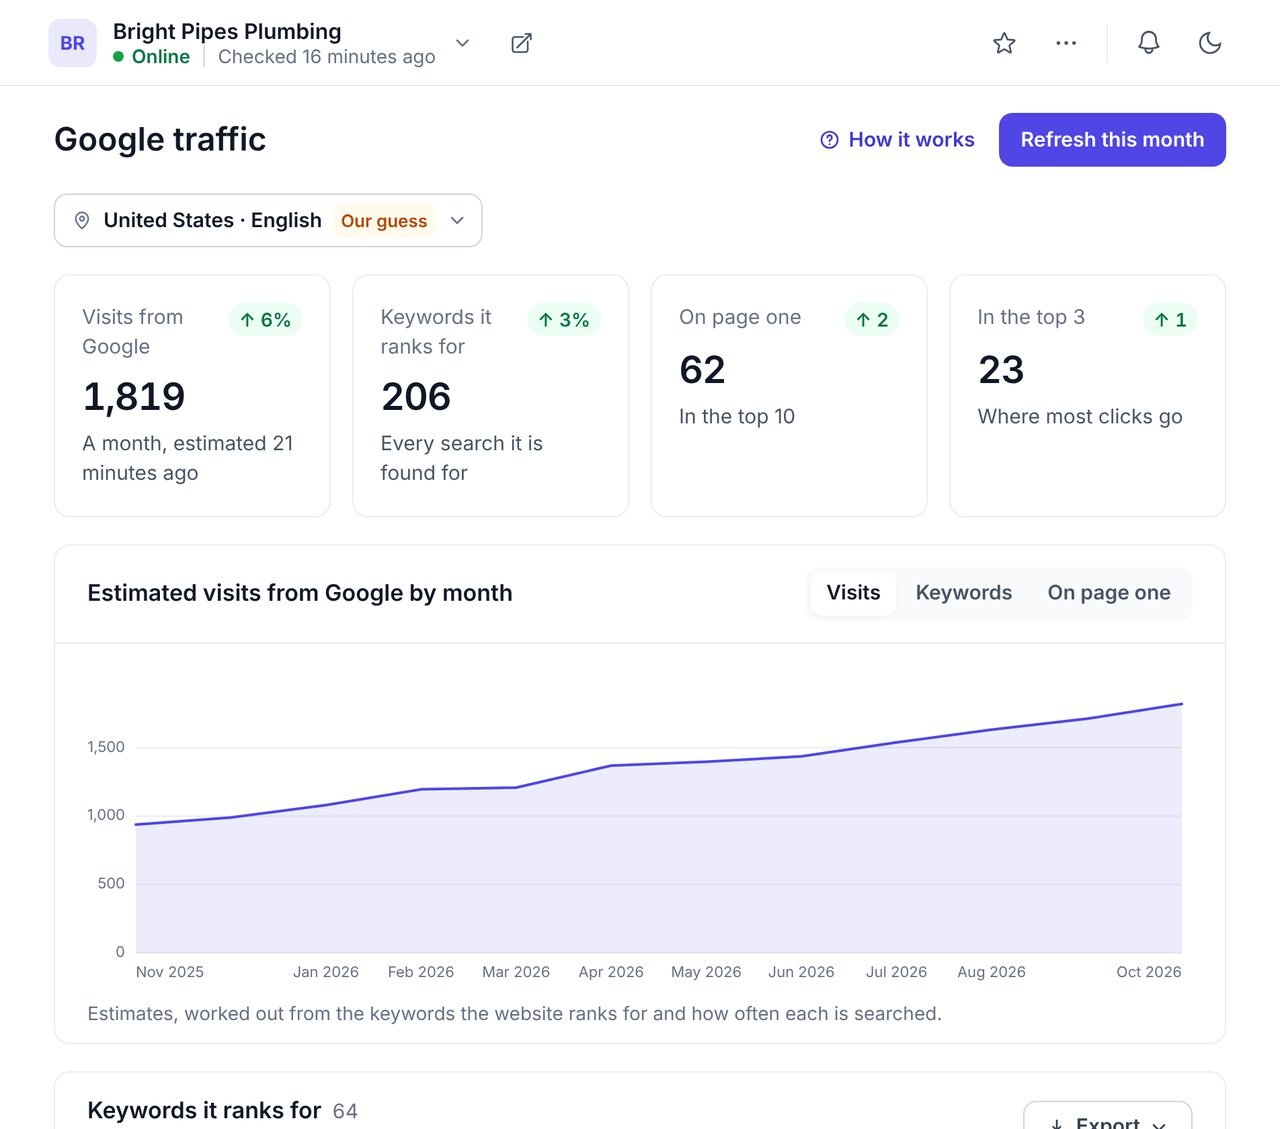Toggle dark mode moon icon

[1210, 43]
